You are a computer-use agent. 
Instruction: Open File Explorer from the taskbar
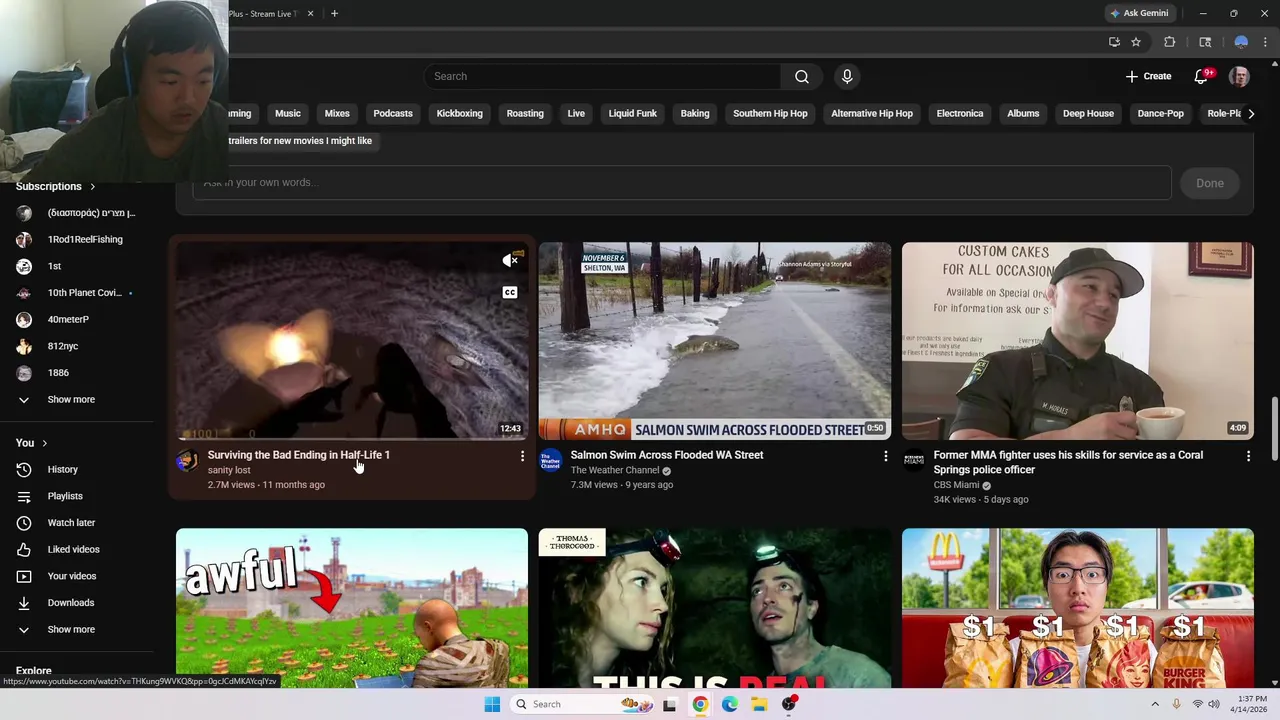759,704
